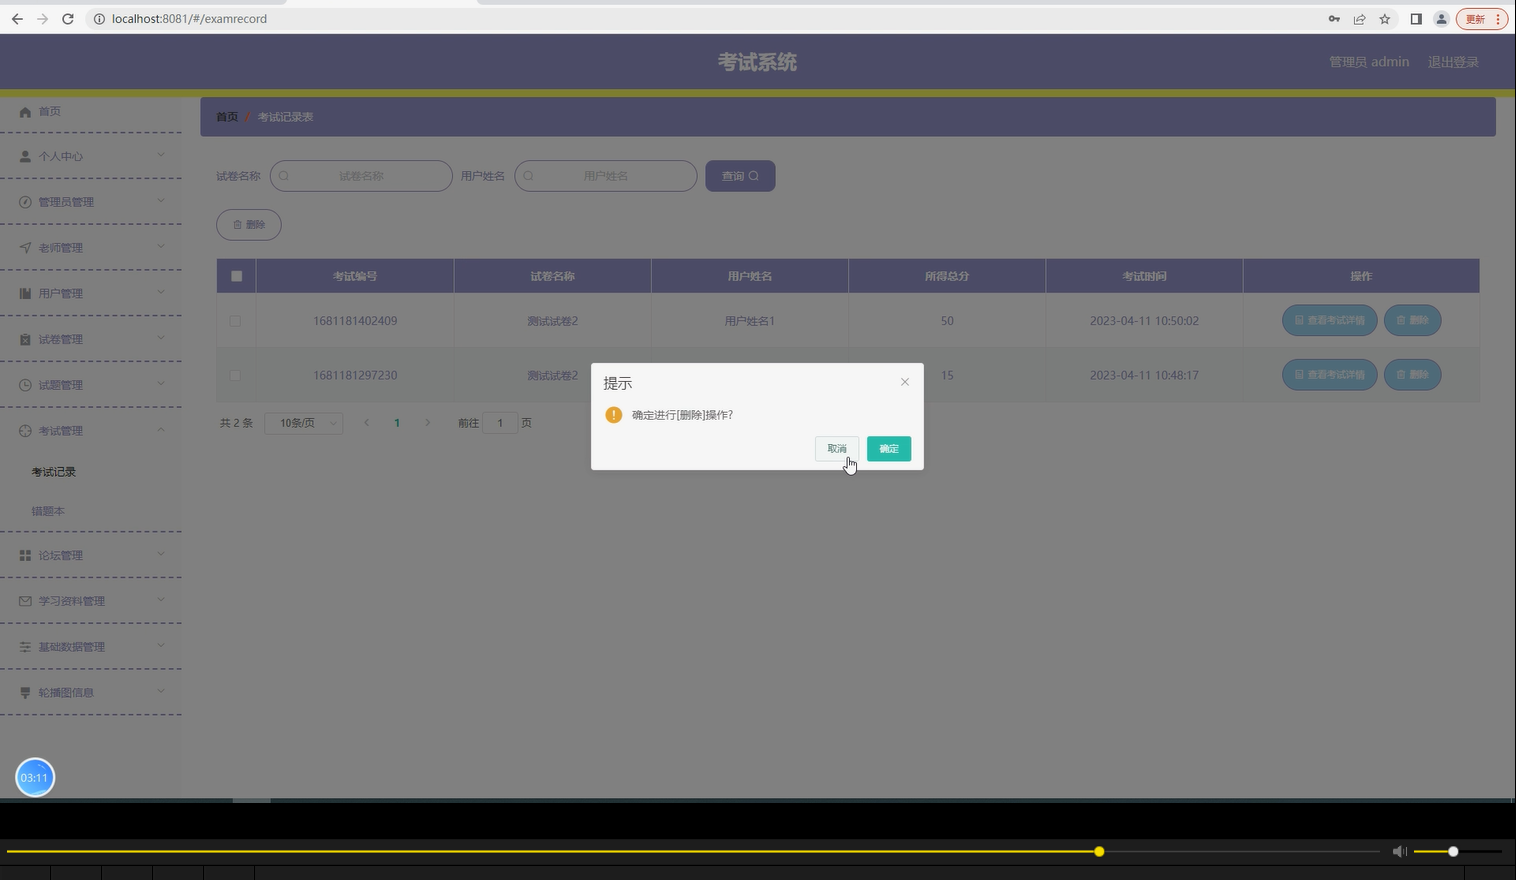Screen dimensions: 1516x880
Task: Collapse the 考试管理 chevron
Action: pos(161,430)
